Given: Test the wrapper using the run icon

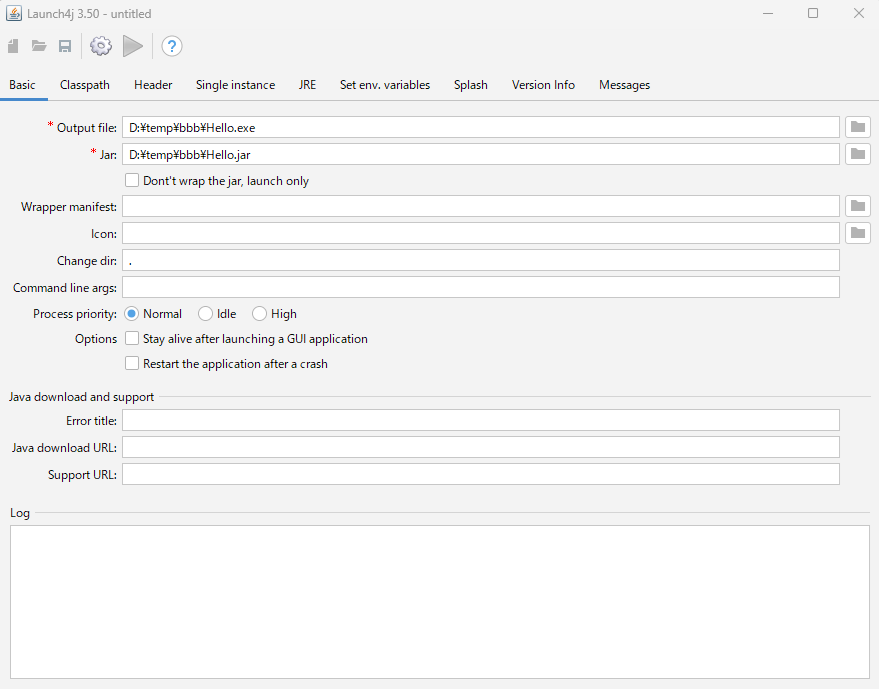Looking at the screenshot, I should click(133, 46).
